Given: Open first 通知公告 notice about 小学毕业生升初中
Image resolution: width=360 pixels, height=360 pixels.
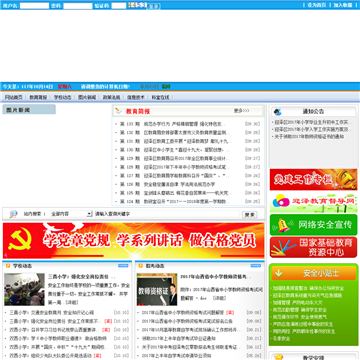Looking at the screenshot, I should tap(312, 122).
